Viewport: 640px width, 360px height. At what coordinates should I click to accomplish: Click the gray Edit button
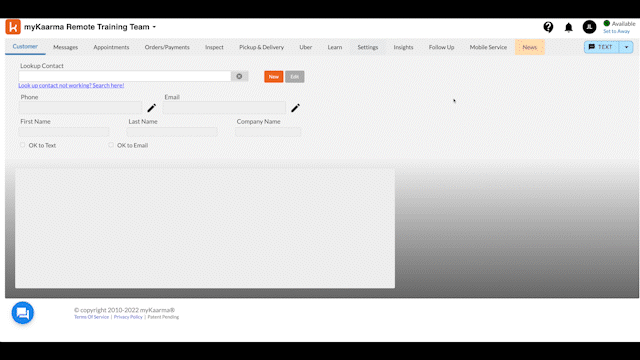coord(295,77)
